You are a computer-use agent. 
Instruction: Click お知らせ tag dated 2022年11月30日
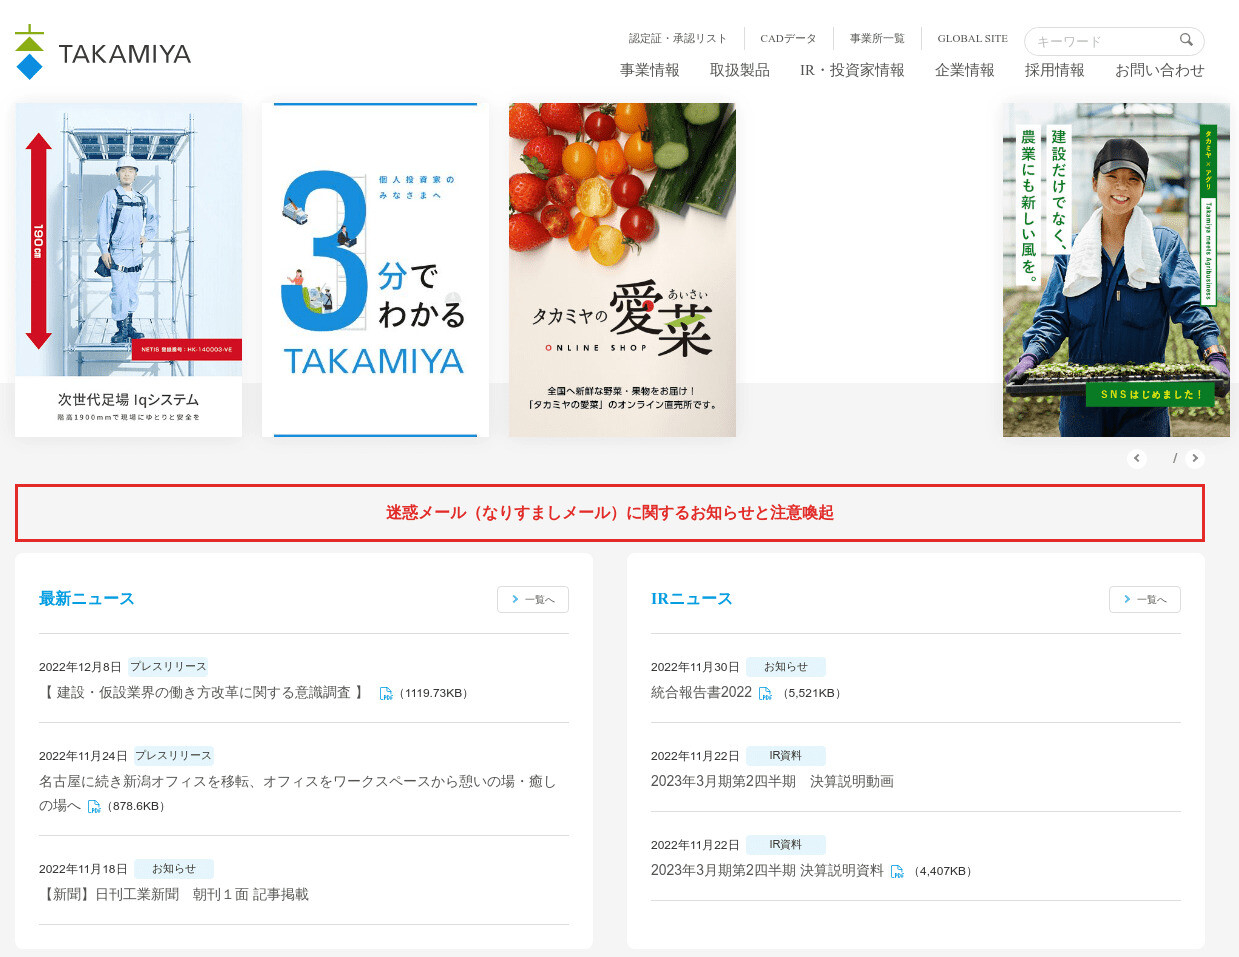tap(786, 667)
